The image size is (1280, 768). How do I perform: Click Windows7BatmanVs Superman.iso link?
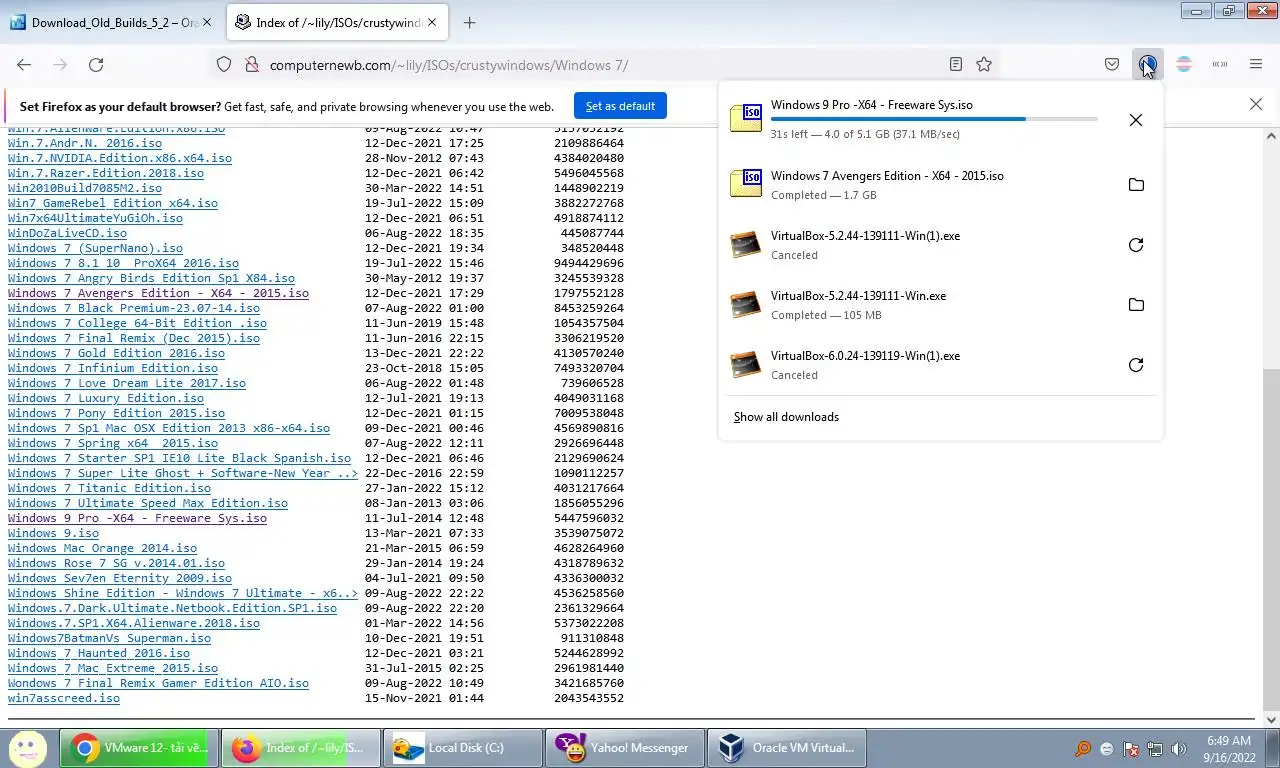(x=109, y=638)
